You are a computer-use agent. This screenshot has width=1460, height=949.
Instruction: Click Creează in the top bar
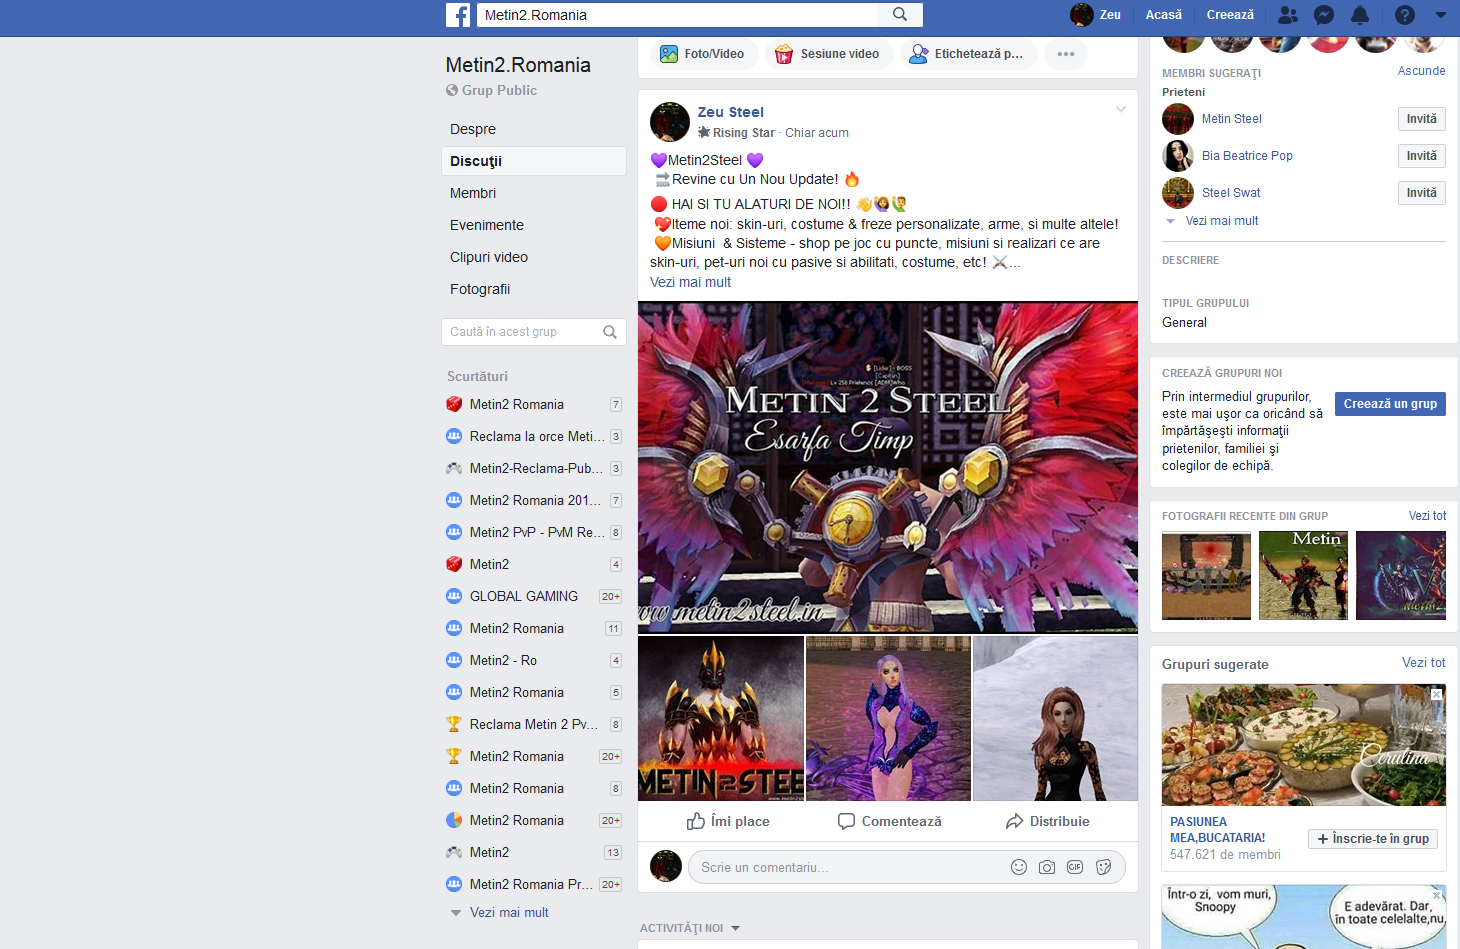point(1230,15)
